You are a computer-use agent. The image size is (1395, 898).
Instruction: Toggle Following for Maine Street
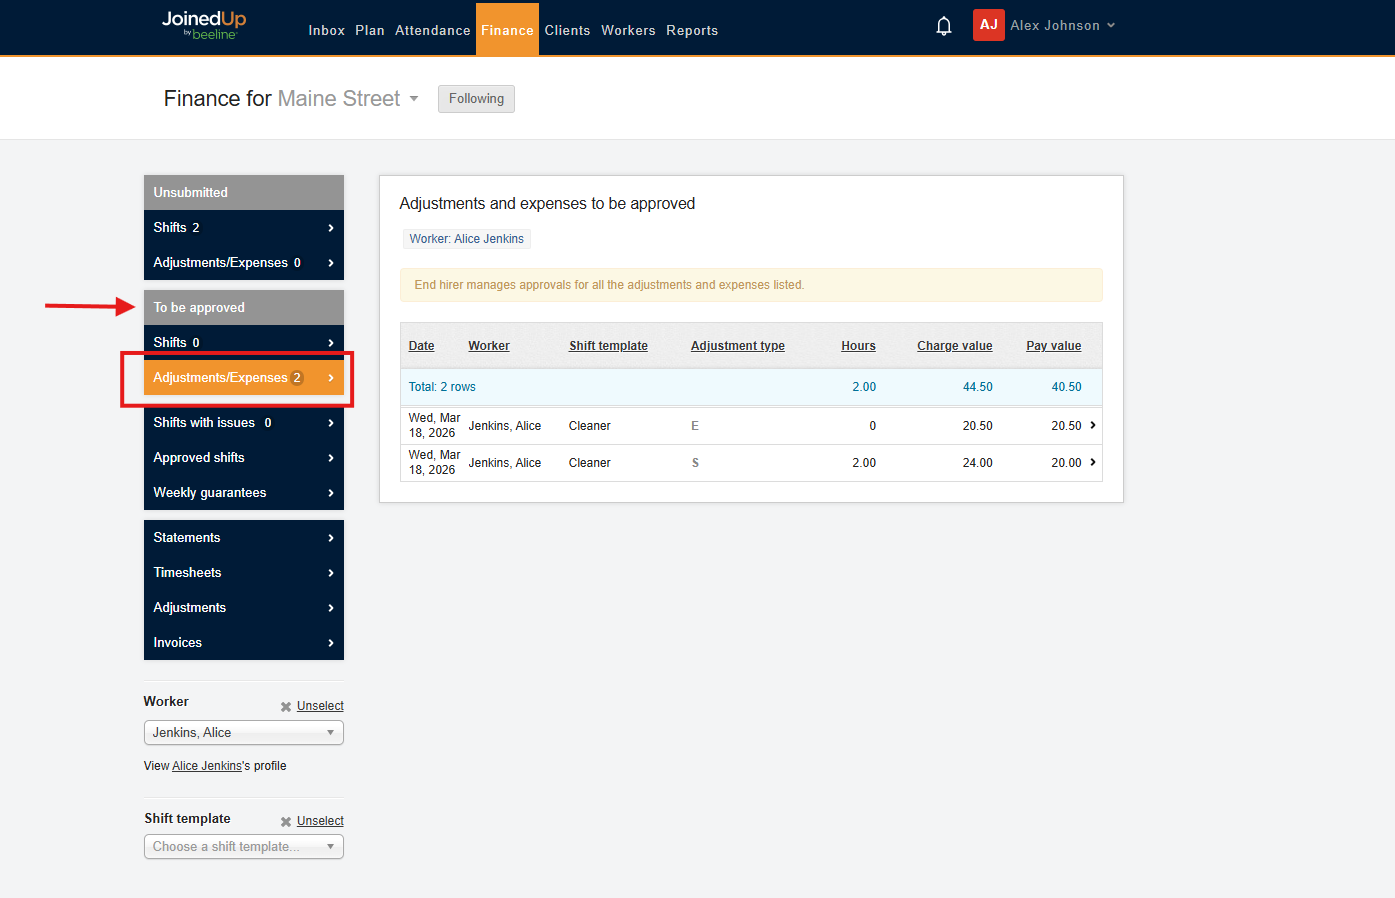(476, 98)
